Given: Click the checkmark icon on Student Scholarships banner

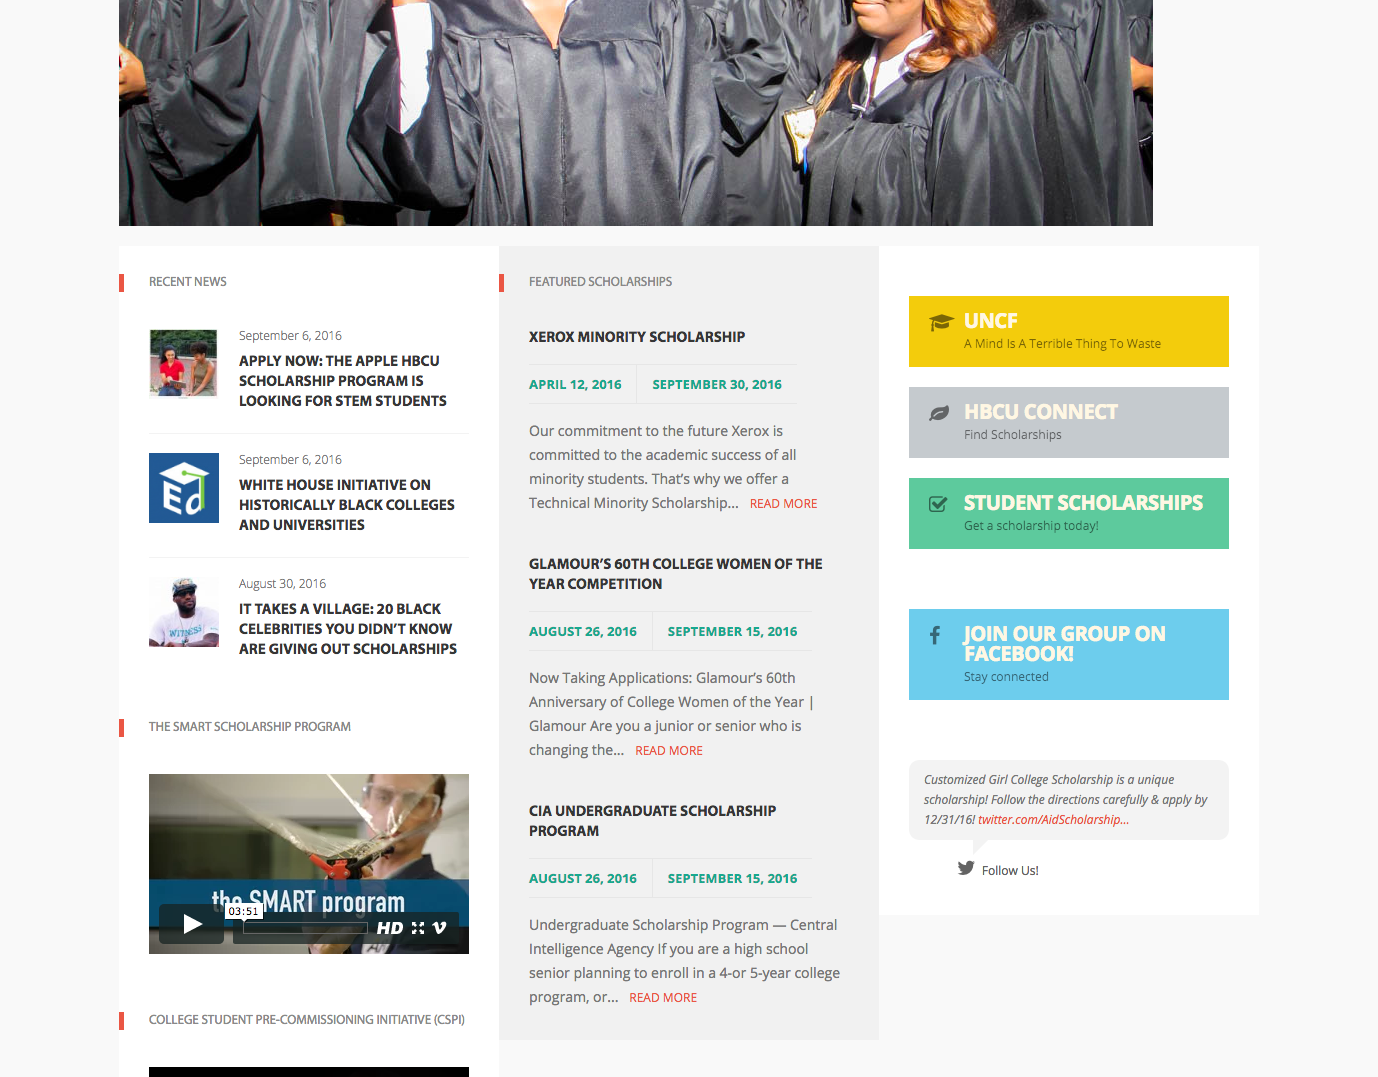Looking at the screenshot, I should (938, 504).
